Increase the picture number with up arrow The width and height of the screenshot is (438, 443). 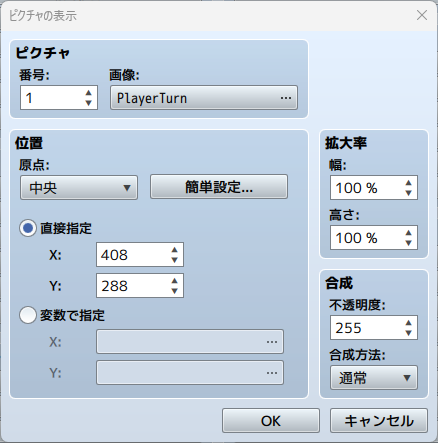click(88, 93)
